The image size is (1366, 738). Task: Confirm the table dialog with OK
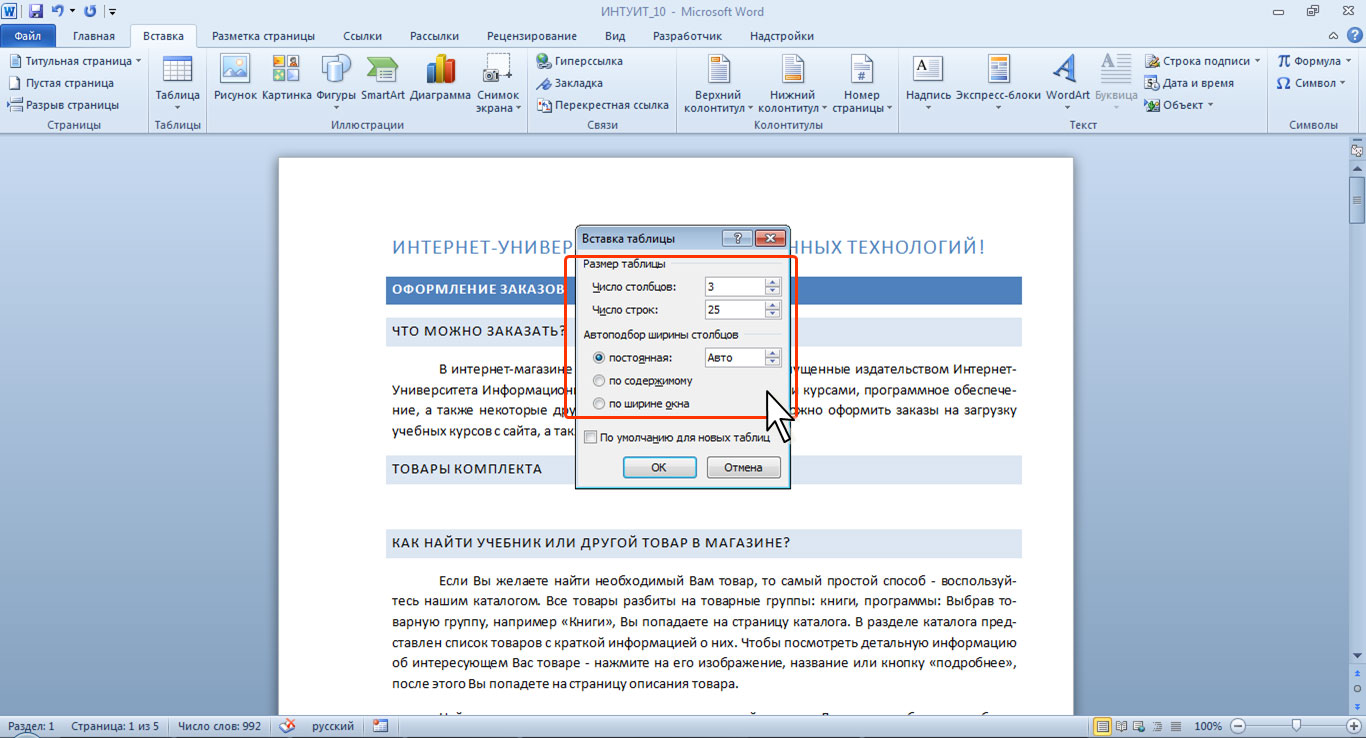(x=659, y=467)
